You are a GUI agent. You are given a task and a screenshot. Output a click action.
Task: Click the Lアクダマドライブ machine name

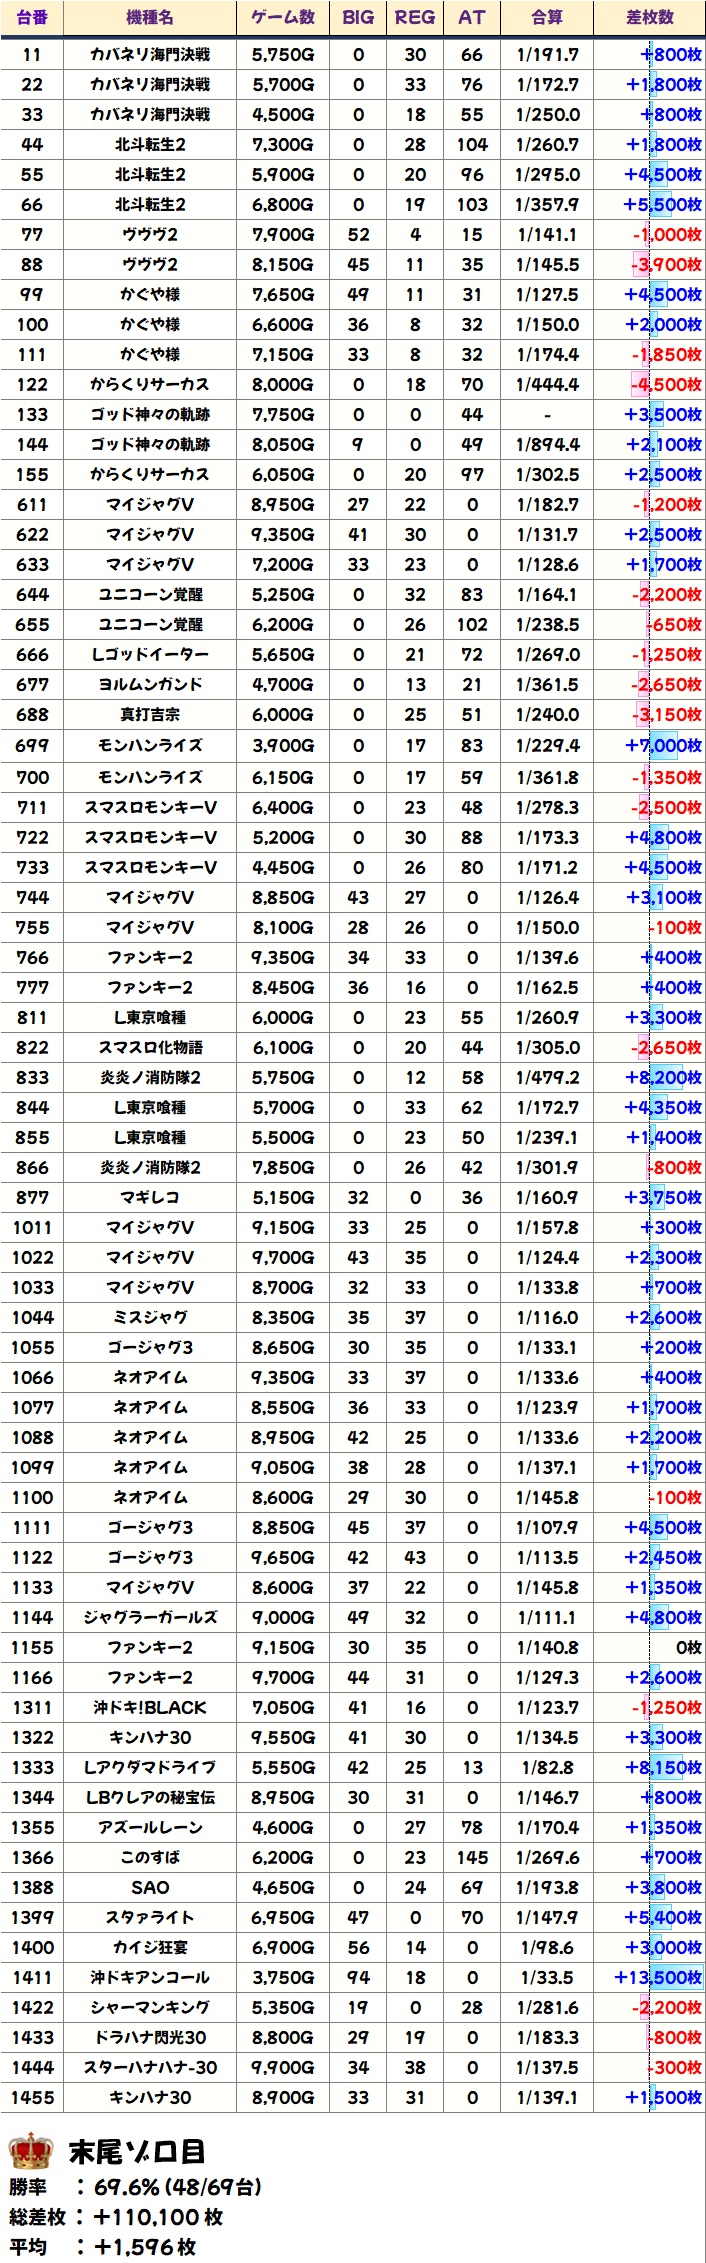tap(150, 1767)
